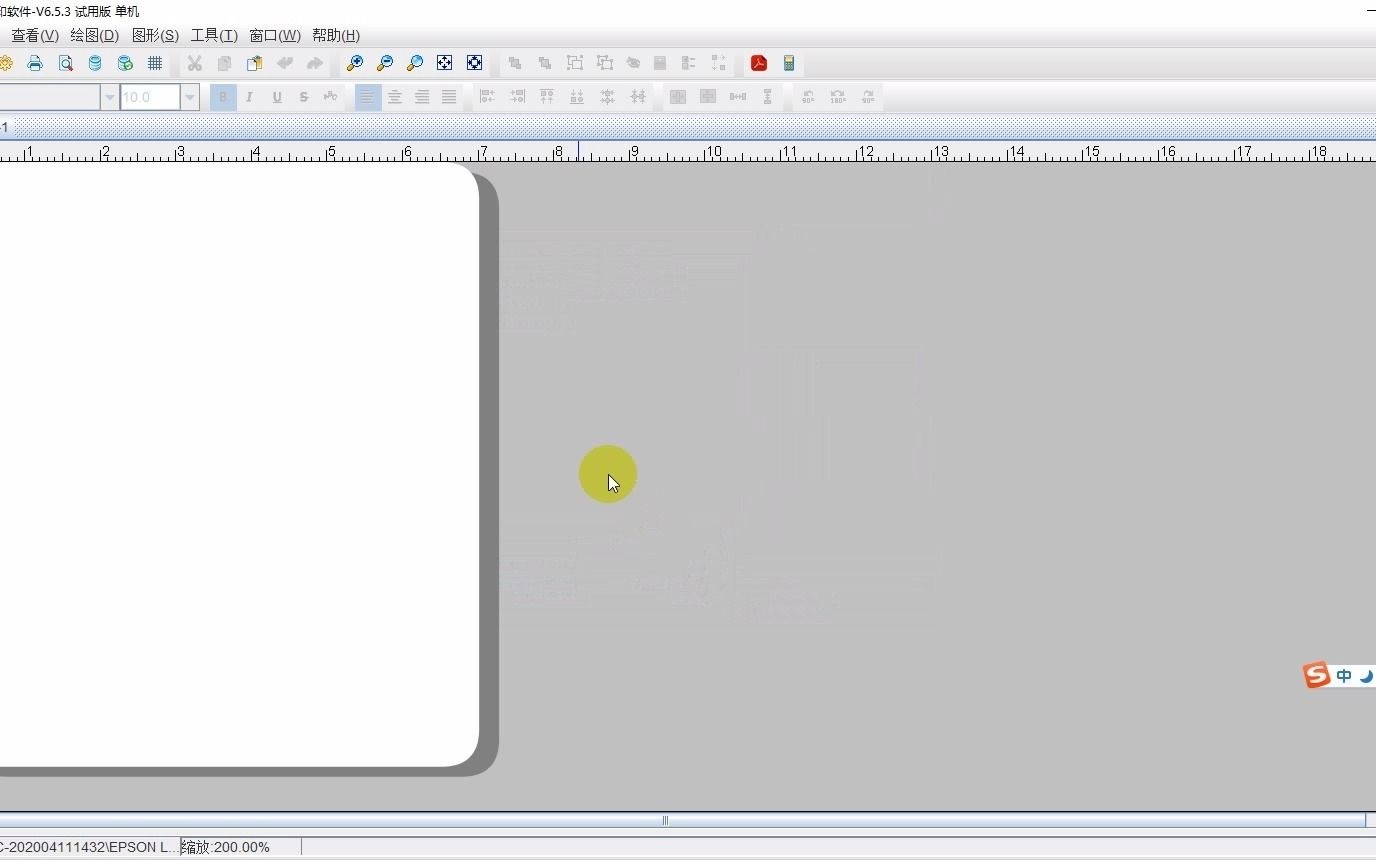The height and width of the screenshot is (860, 1376).
Task: Click the undo arrow icon
Action: pyautogui.click(x=285, y=63)
